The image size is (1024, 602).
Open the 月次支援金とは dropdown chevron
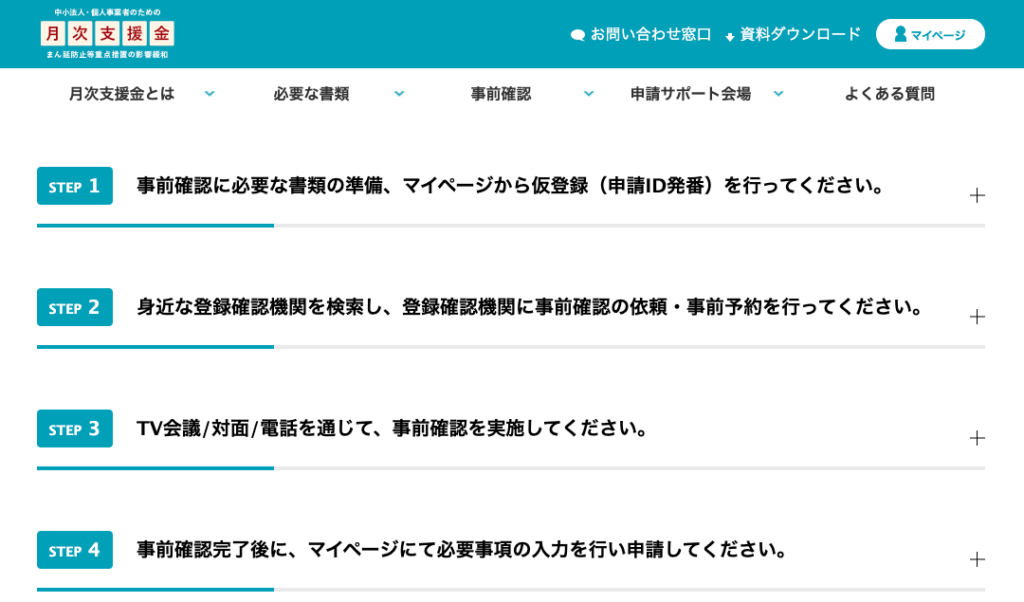coord(209,93)
